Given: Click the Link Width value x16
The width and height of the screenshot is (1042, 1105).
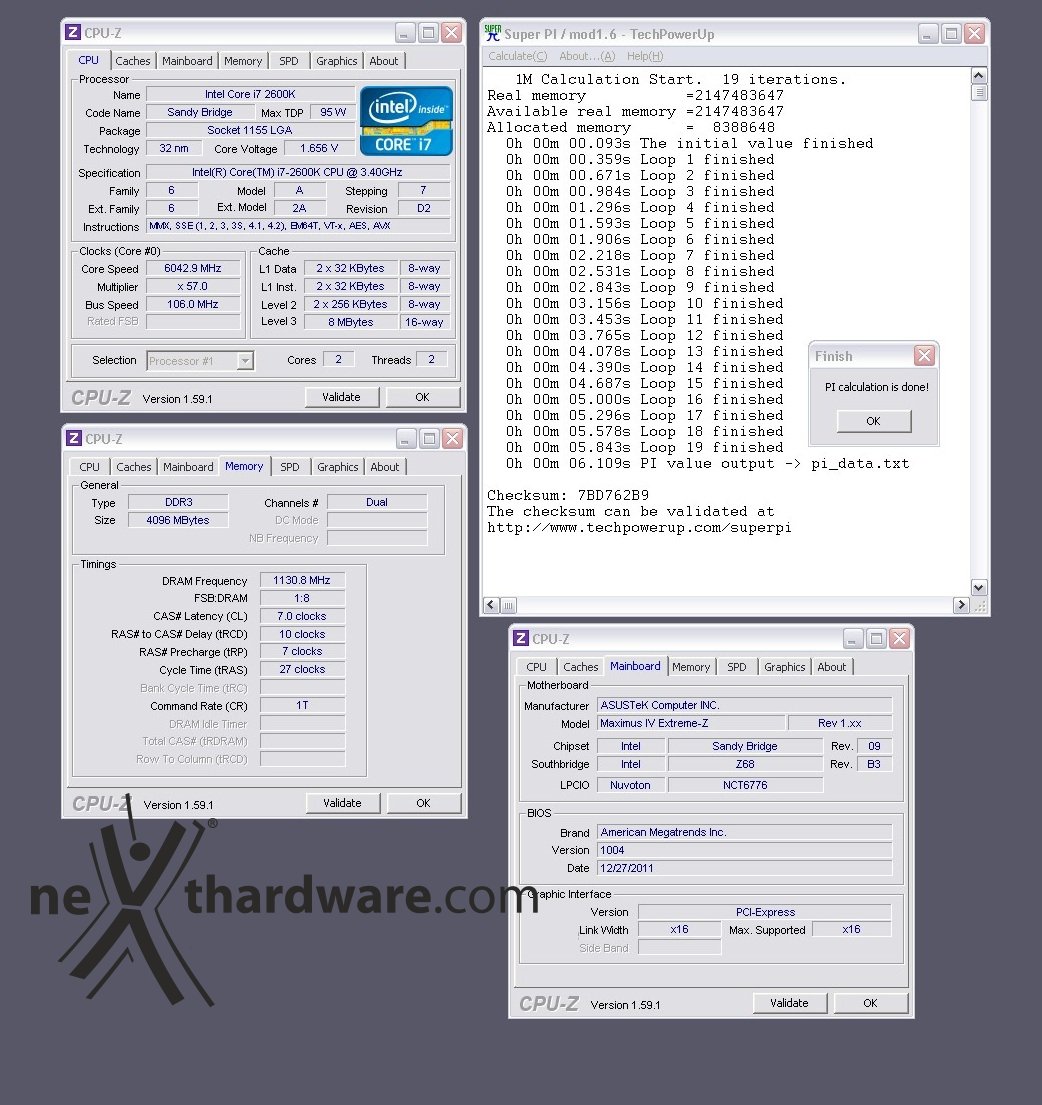Looking at the screenshot, I should [680, 930].
